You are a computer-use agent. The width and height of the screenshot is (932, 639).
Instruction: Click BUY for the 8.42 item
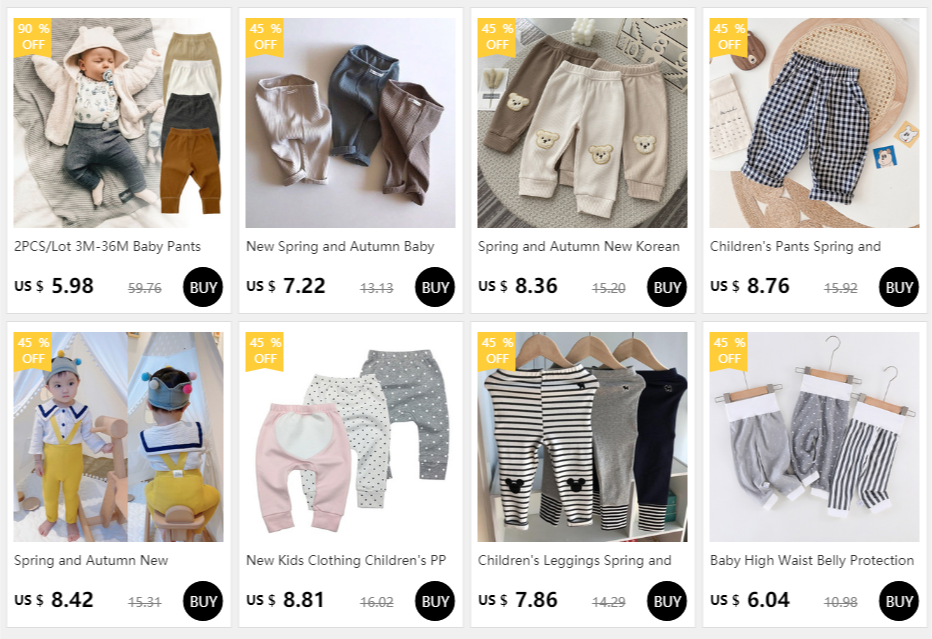(203, 601)
